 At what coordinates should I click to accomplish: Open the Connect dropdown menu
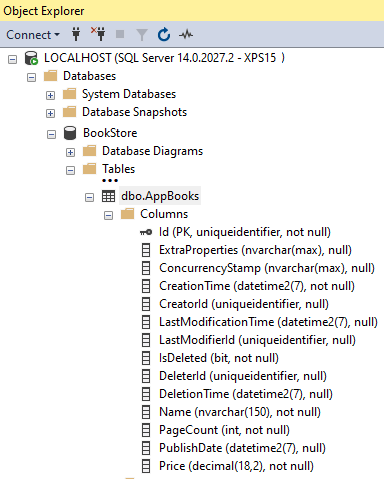point(33,35)
